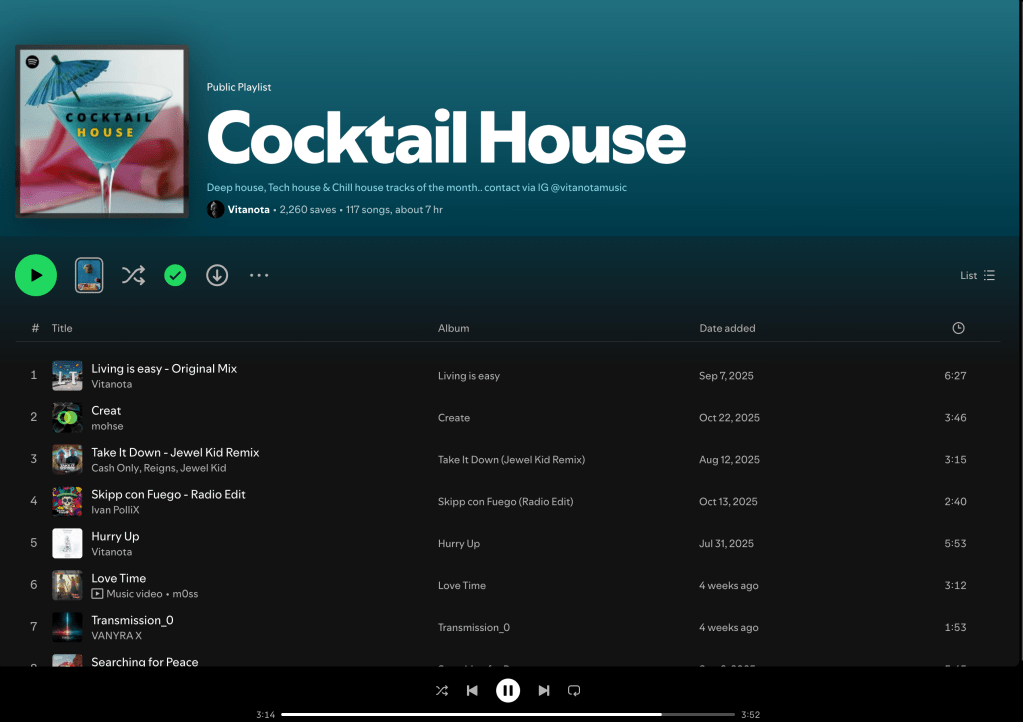Sort by the # column header
The image size is (1023, 722).
pos(35,328)
